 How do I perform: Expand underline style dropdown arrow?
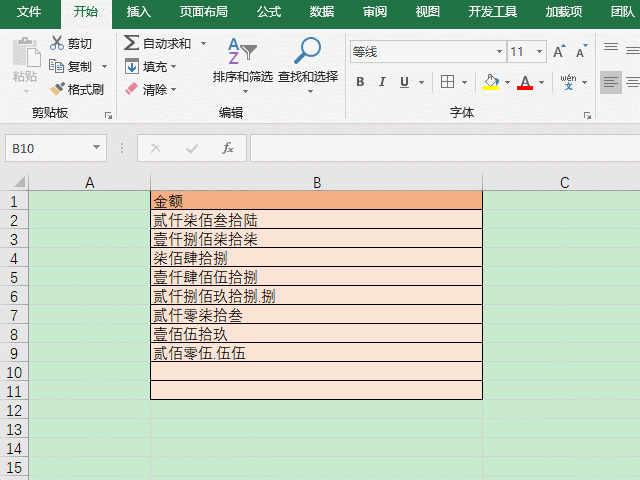point(421,82)
